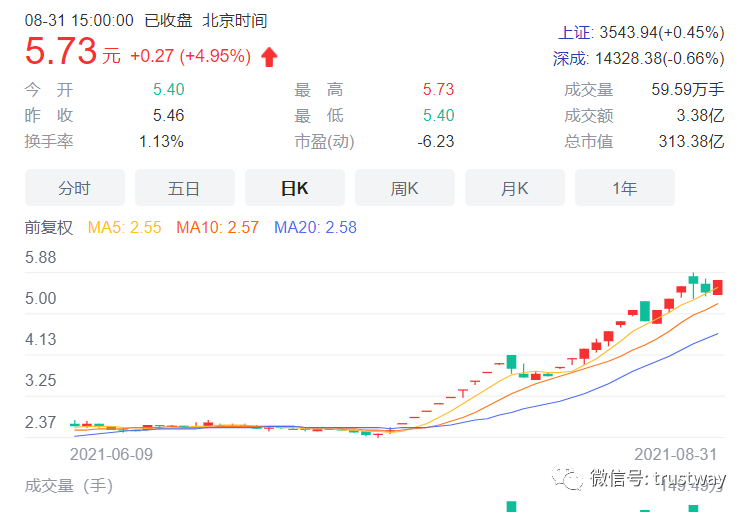
Task: Click the 2021-06-09 start date label
Action: click(x=111, y=453)
